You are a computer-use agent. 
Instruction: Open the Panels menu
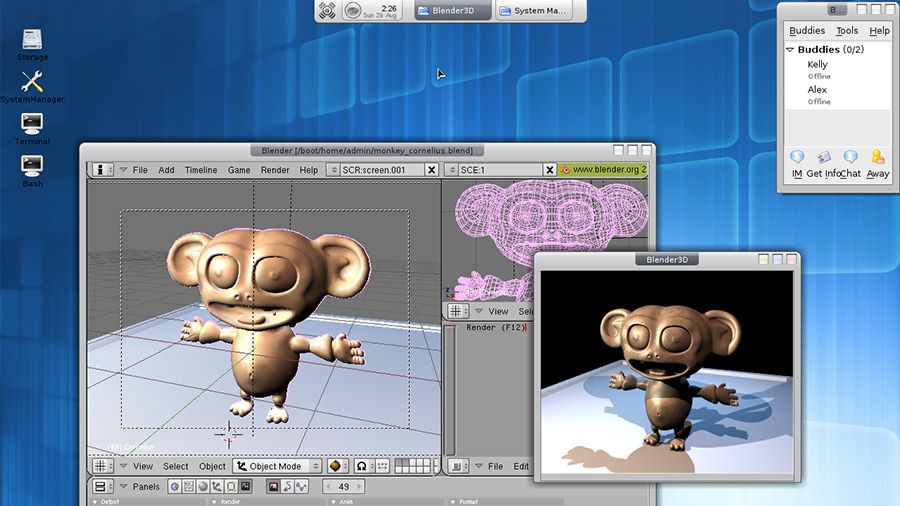(146, 486)
